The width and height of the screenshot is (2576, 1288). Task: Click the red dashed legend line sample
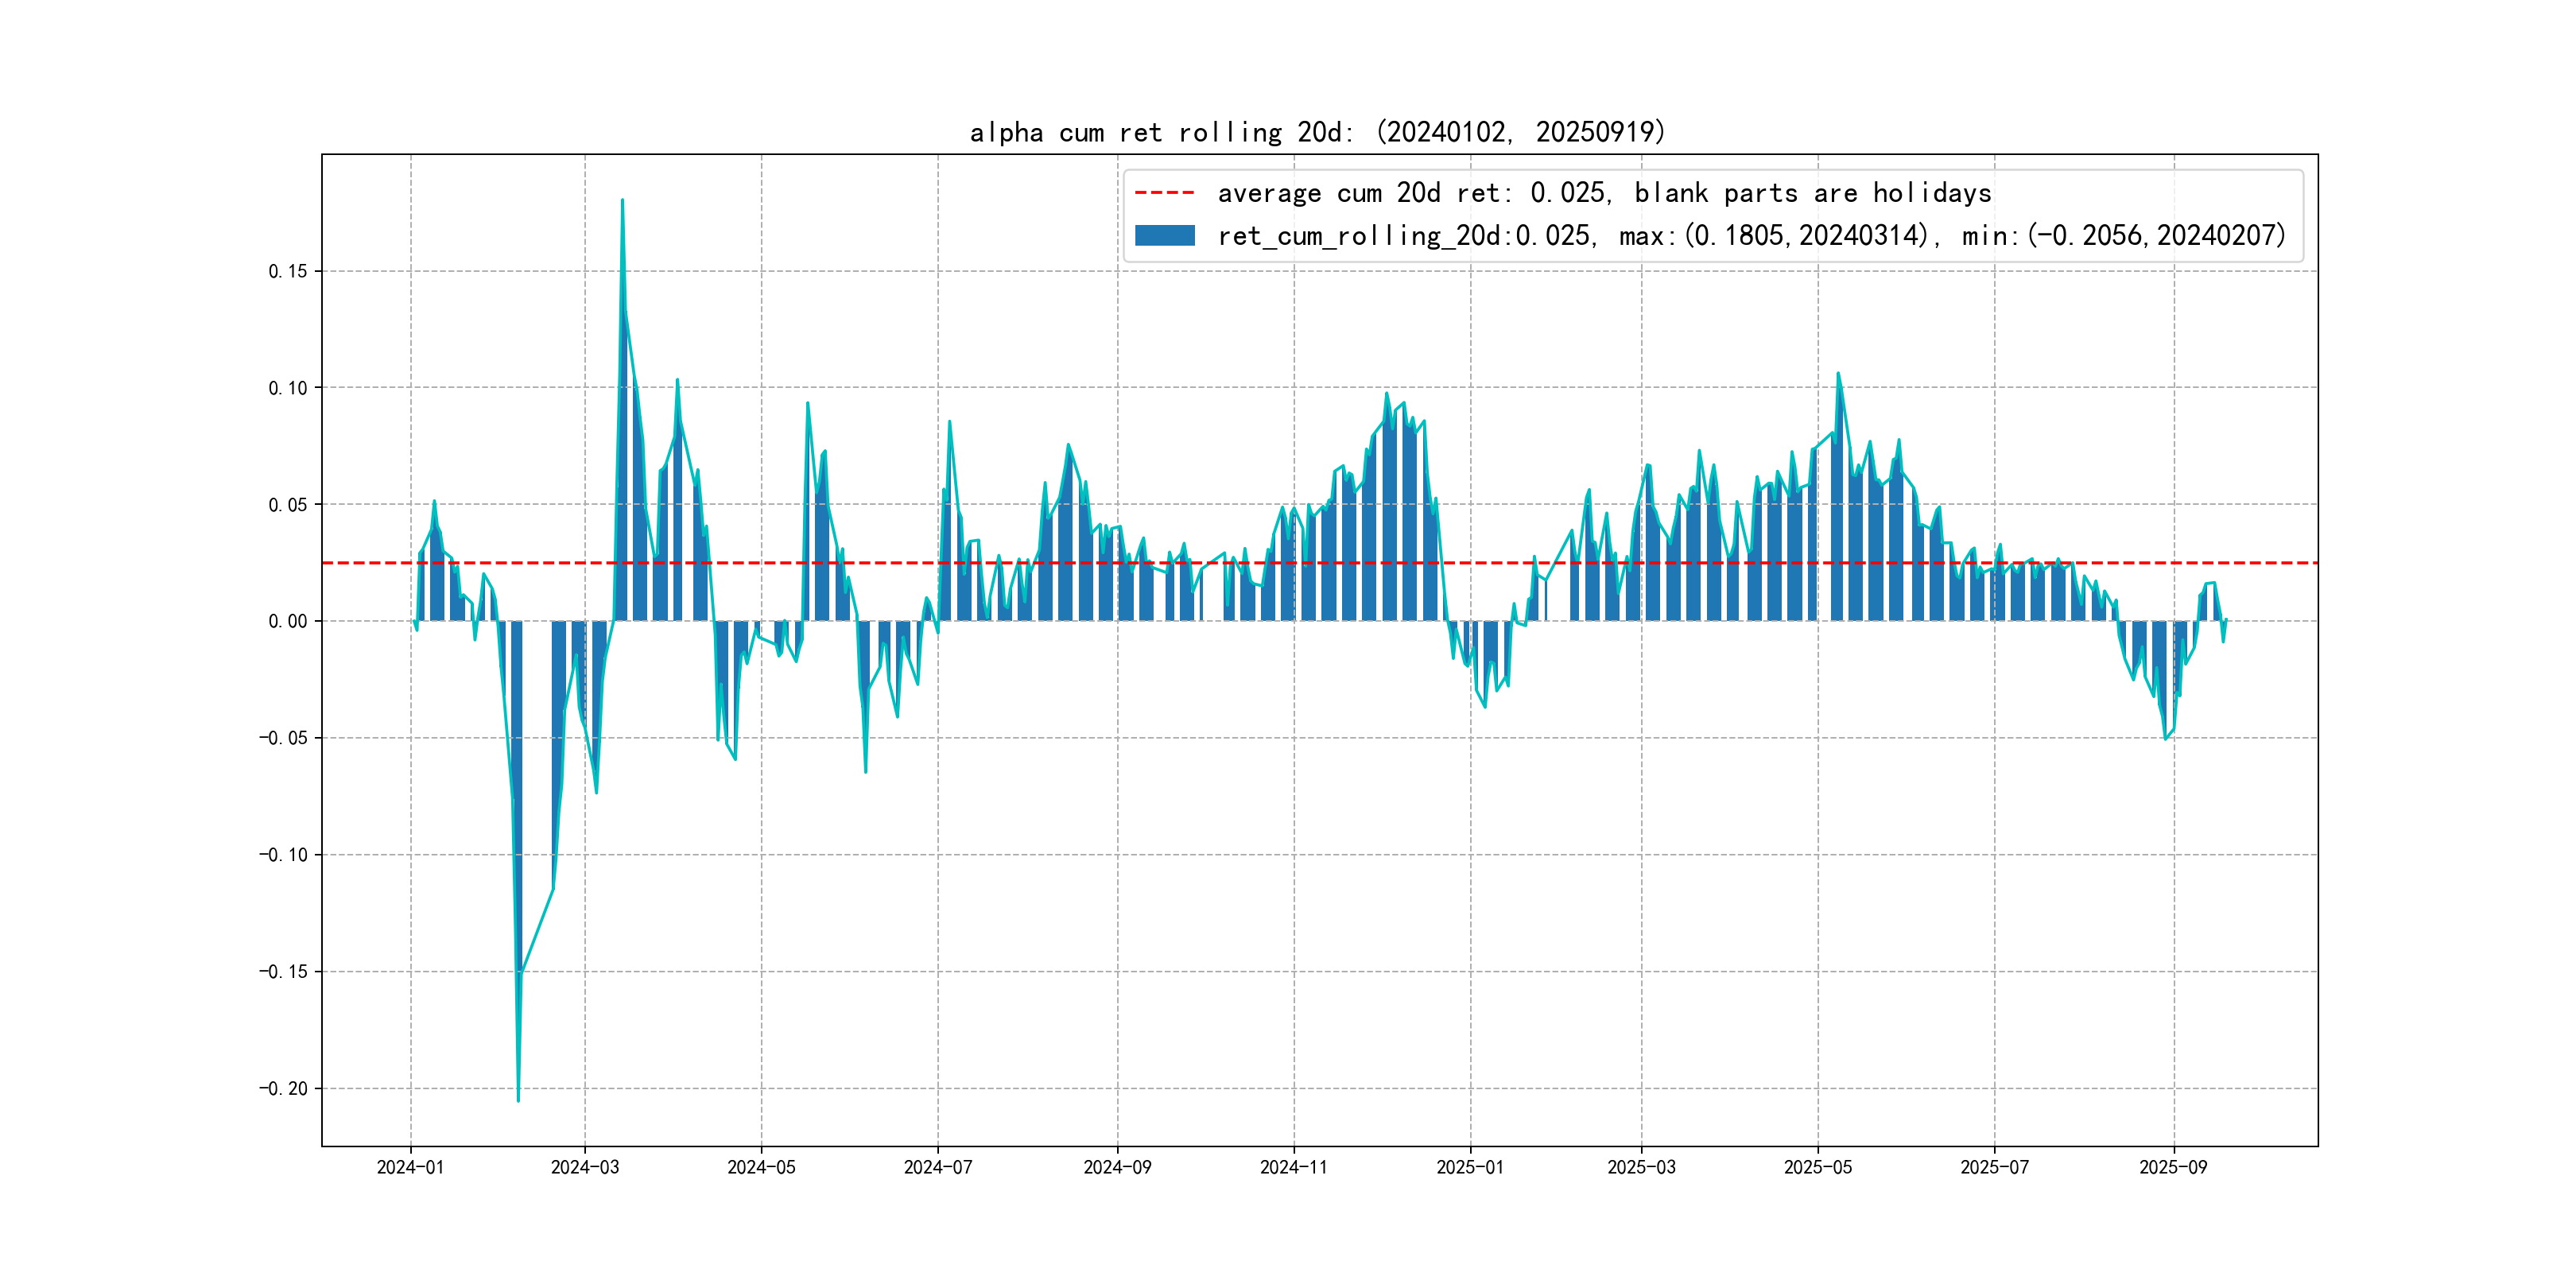[x=1164, y=193]
